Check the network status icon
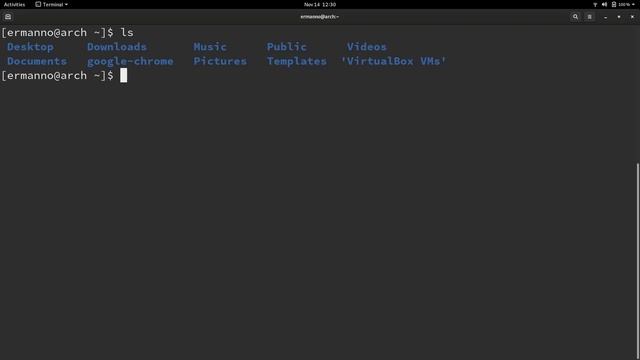This screenshot has width=640, height=360. tap(595, 4)
